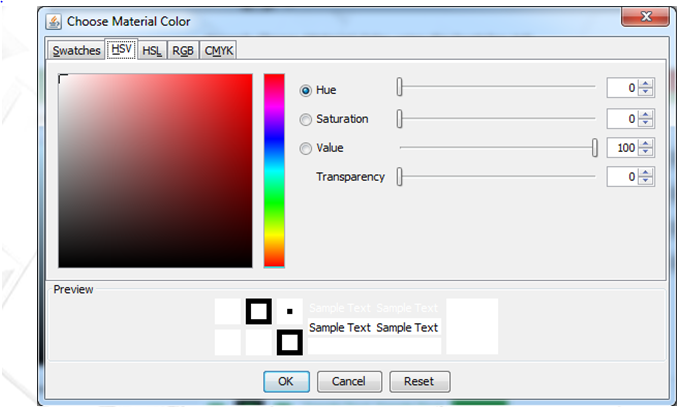The image size is (677, 407).
Task: Click the vertical rainbow hue strip
Action: pyautogui.click(x=274, y=171)
